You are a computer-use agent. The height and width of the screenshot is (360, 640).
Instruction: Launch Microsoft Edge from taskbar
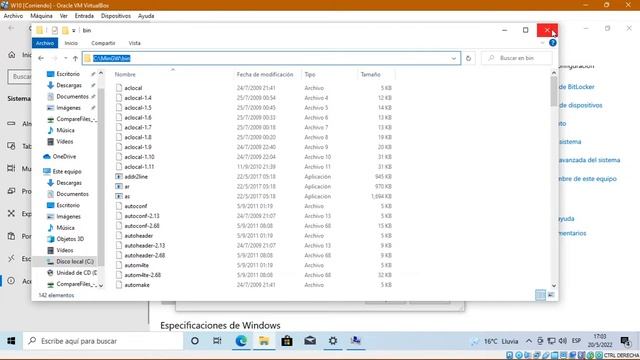pos(241,341)
